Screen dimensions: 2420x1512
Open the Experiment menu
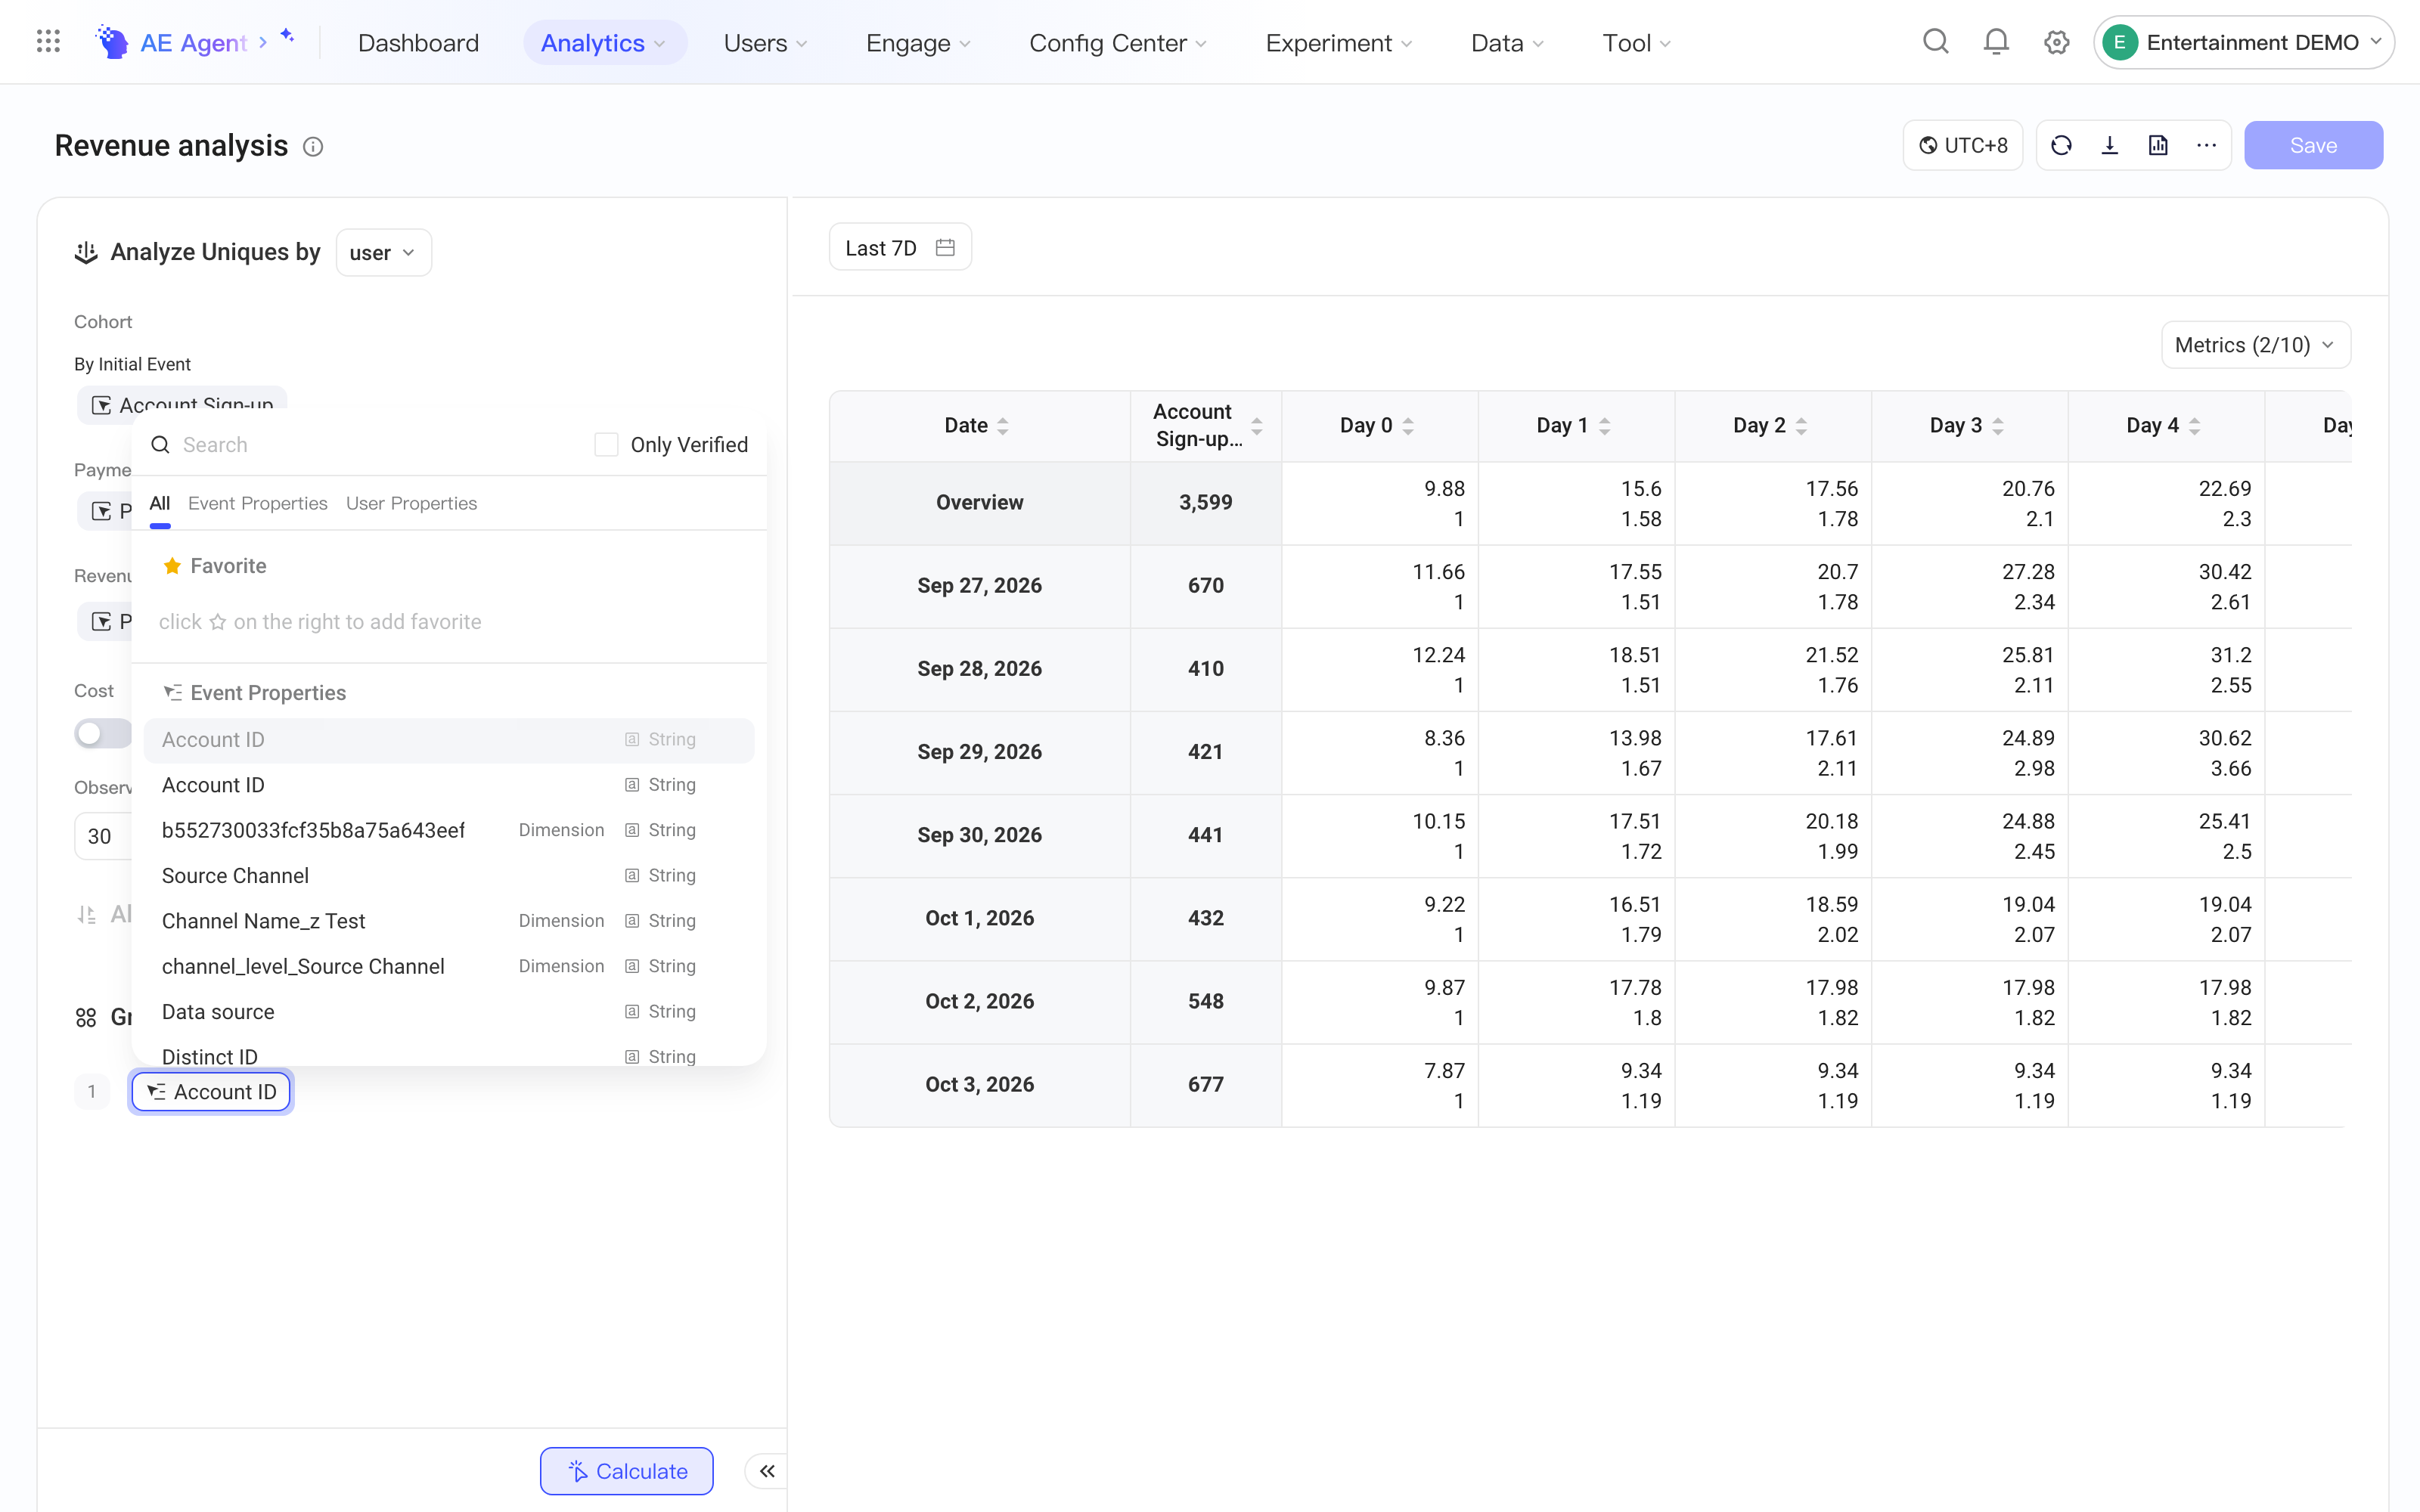click(x=1339, y=43)
